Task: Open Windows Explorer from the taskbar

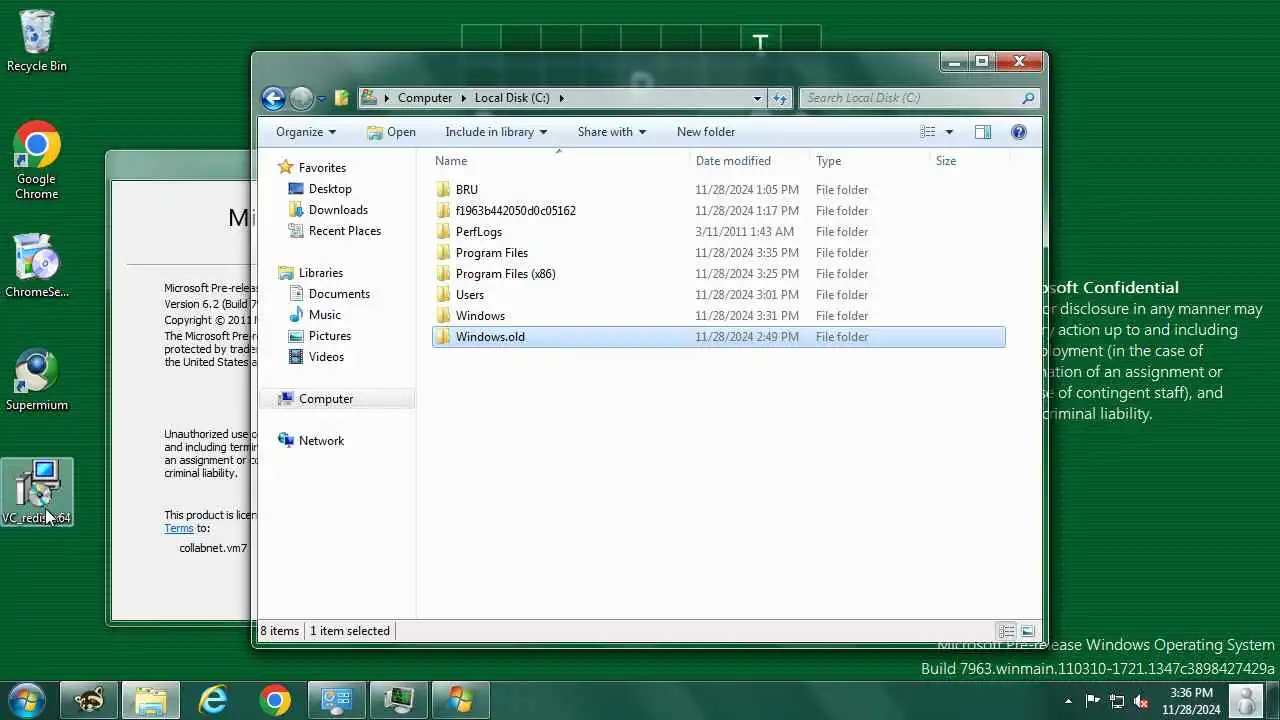Action: pyautogui.click(x=151, y=701)
